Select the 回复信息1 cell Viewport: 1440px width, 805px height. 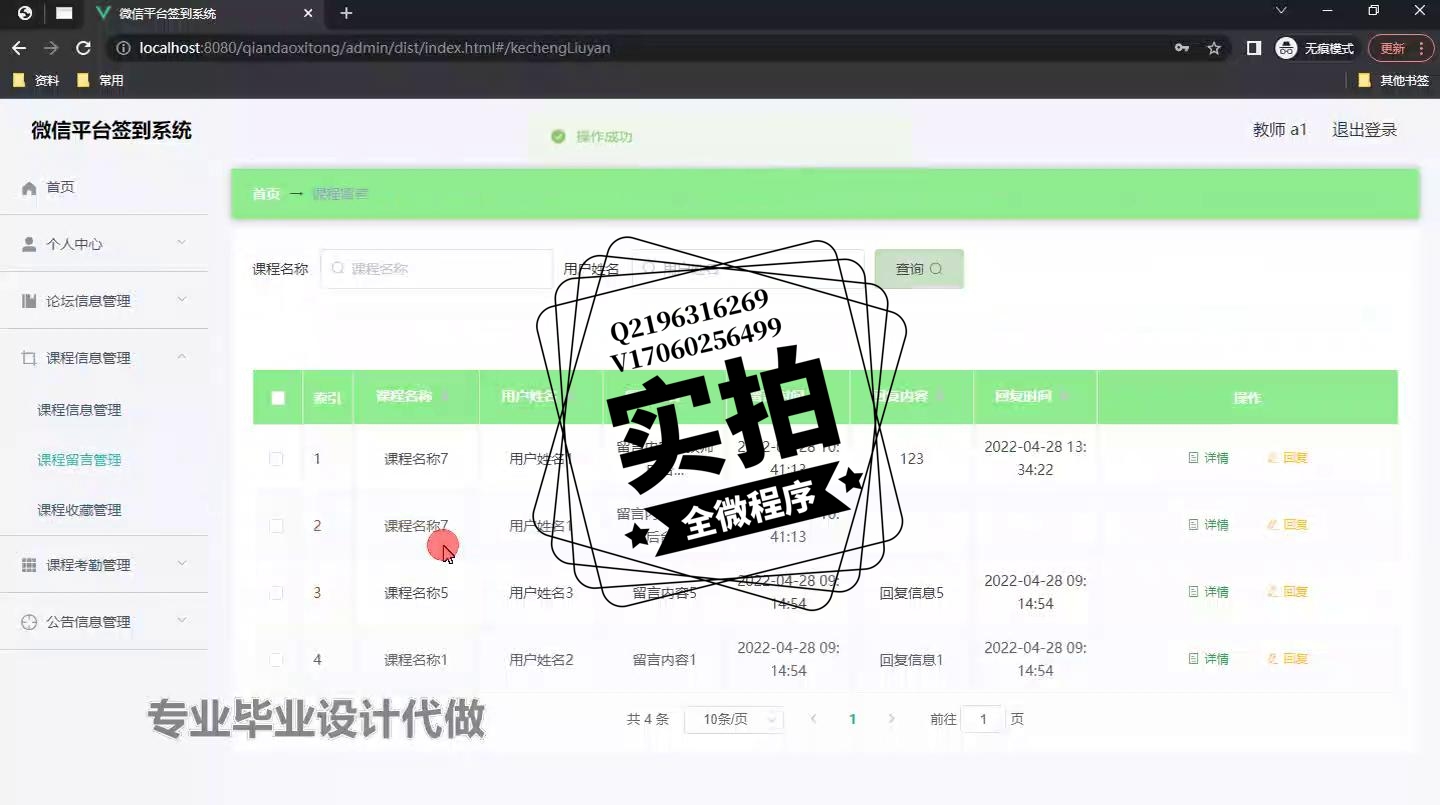[911, 660]
